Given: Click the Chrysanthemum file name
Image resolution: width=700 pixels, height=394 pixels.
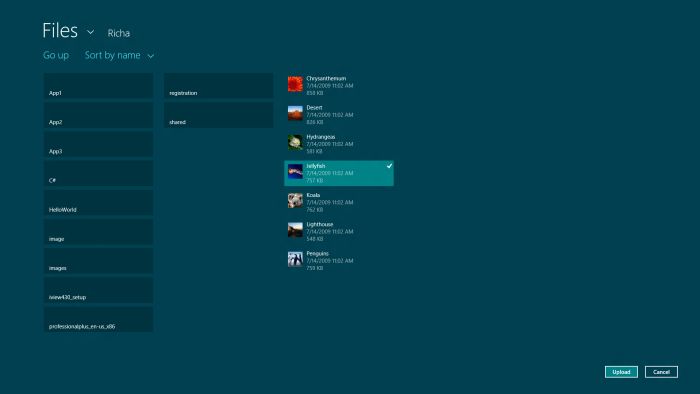Looking at the screenshot, I should click(x=326, y=79).
